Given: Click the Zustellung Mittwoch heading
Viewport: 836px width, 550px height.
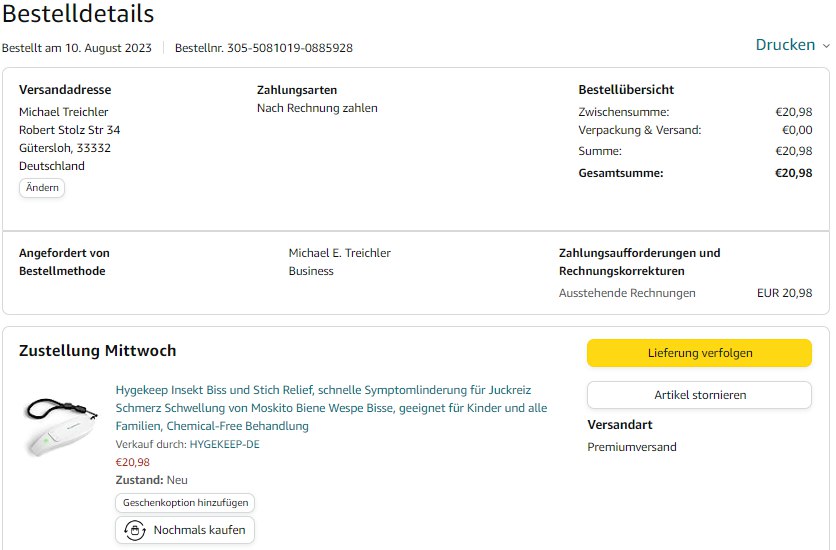Looking at the screenshot, I should (98, 351).
